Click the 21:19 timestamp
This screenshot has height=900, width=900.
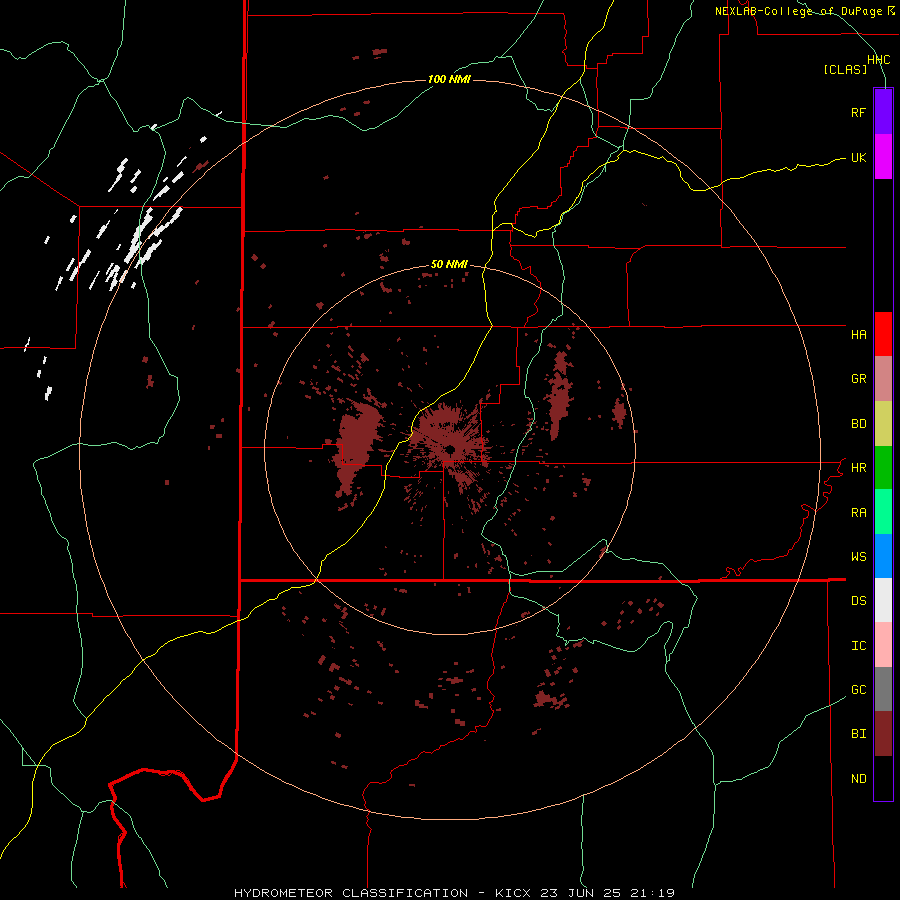click(653, 893)
